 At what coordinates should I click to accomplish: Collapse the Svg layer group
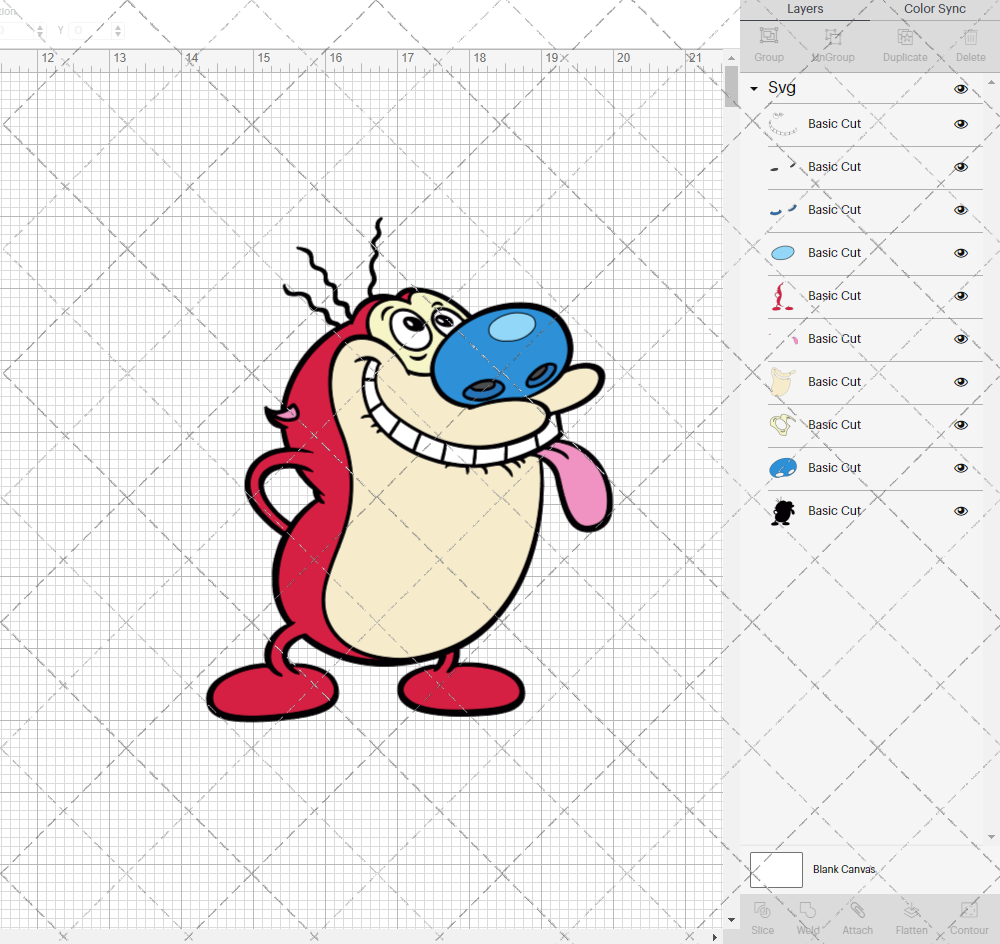click(x=753, y=88)
